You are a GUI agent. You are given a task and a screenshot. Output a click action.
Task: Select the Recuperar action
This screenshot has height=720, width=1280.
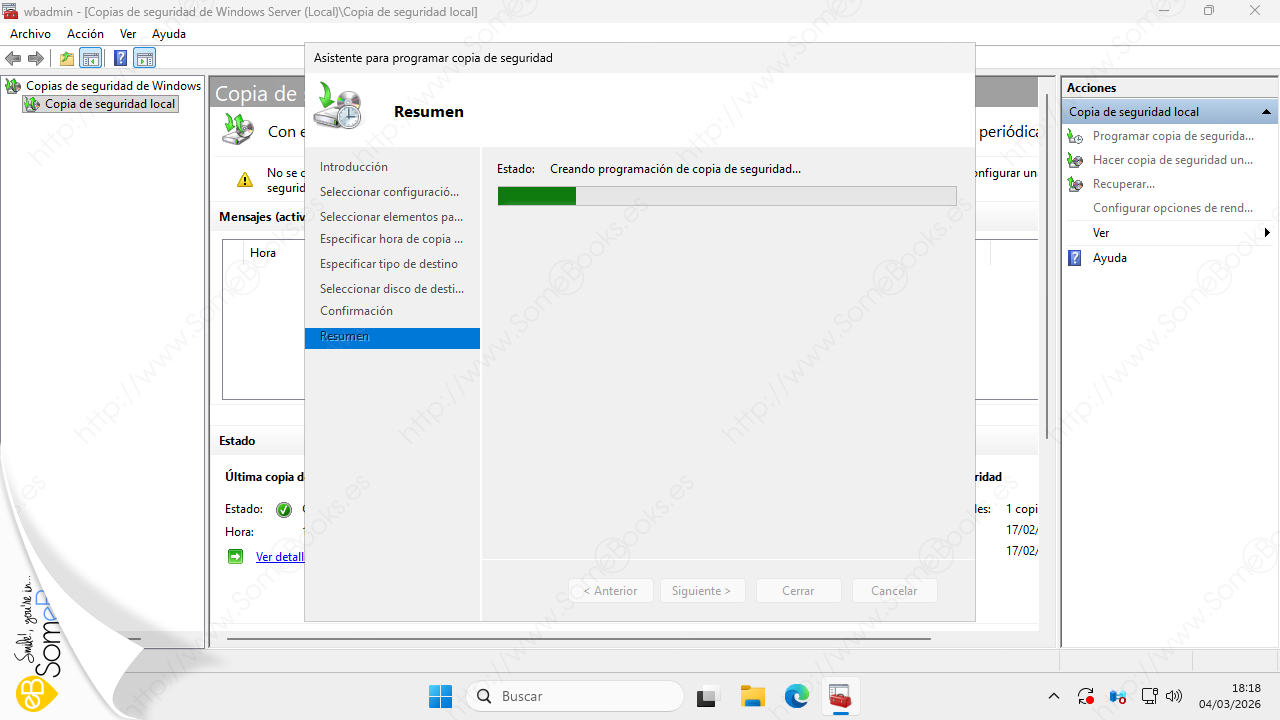pos(1123,184)
